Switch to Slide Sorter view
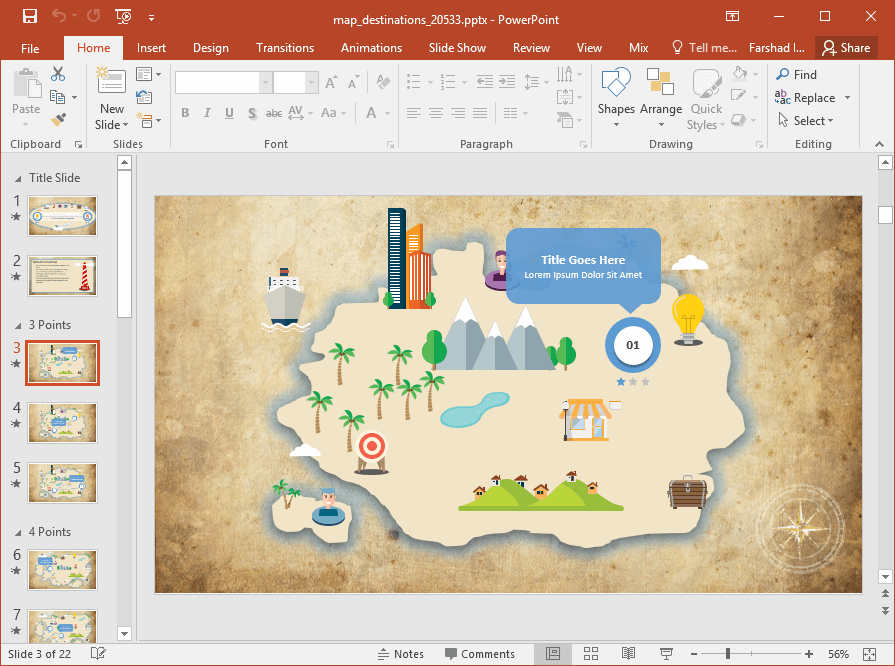This screenshot has height=666, width=895. pyautogui.click(x=590, y=654)
